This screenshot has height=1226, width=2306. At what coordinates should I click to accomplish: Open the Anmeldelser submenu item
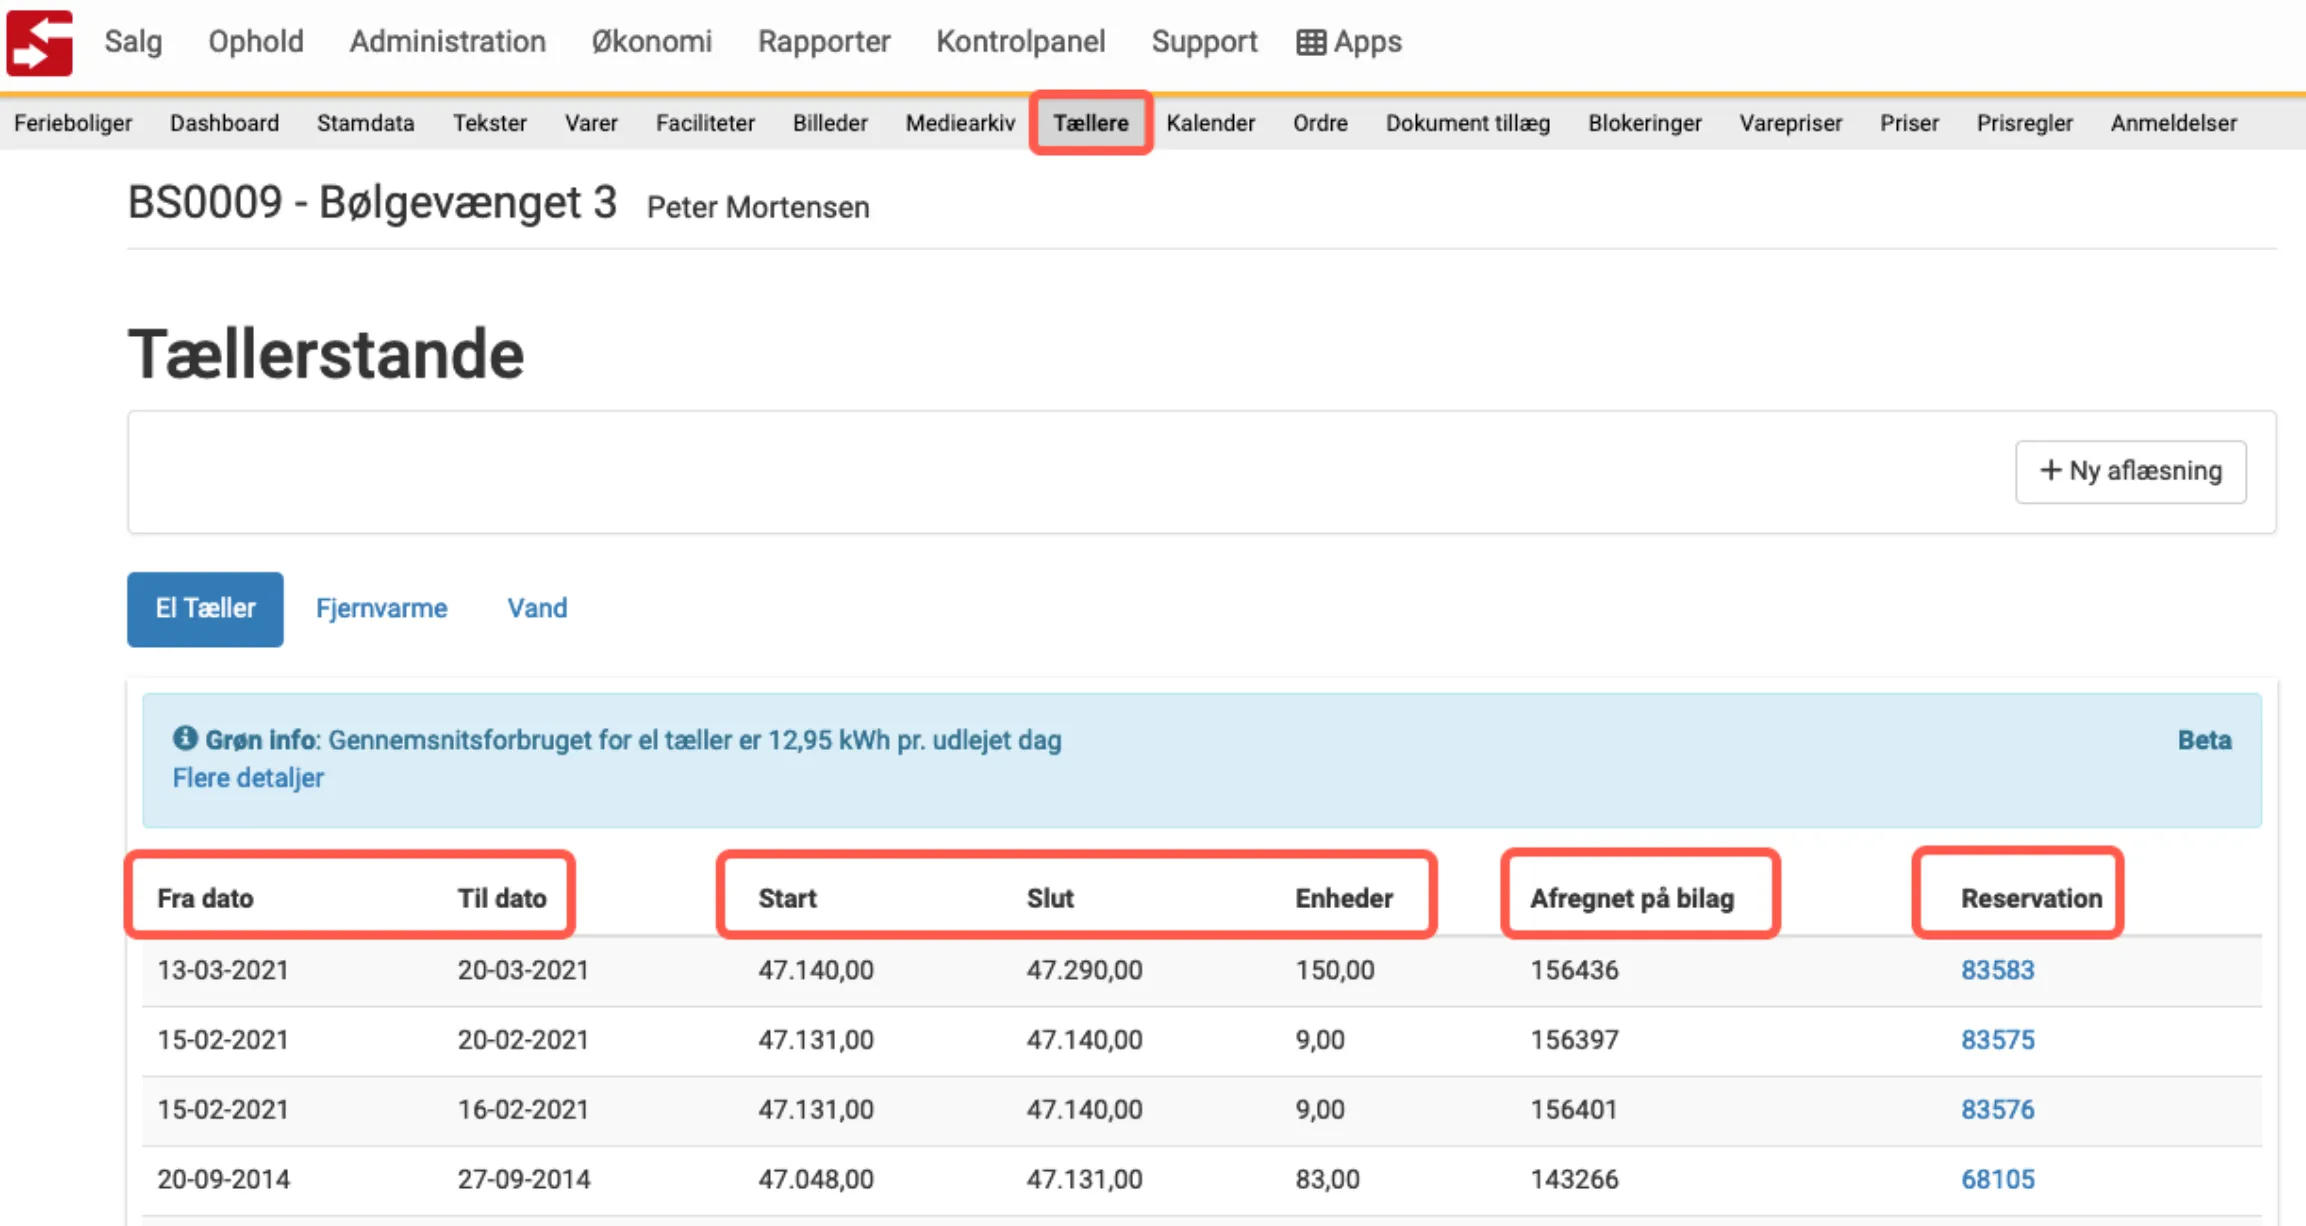[x=2173, y=123]
